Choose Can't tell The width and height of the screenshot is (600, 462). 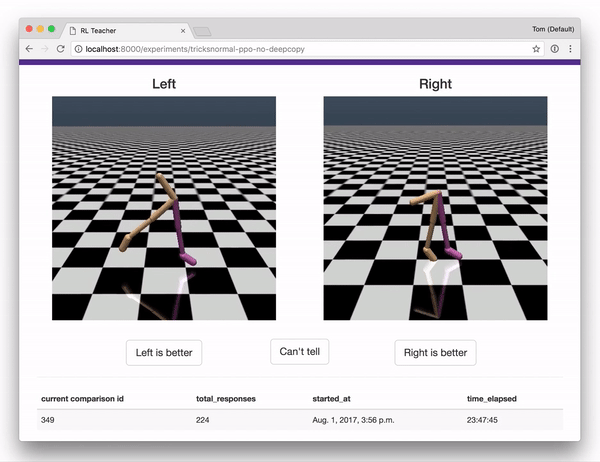300,351
